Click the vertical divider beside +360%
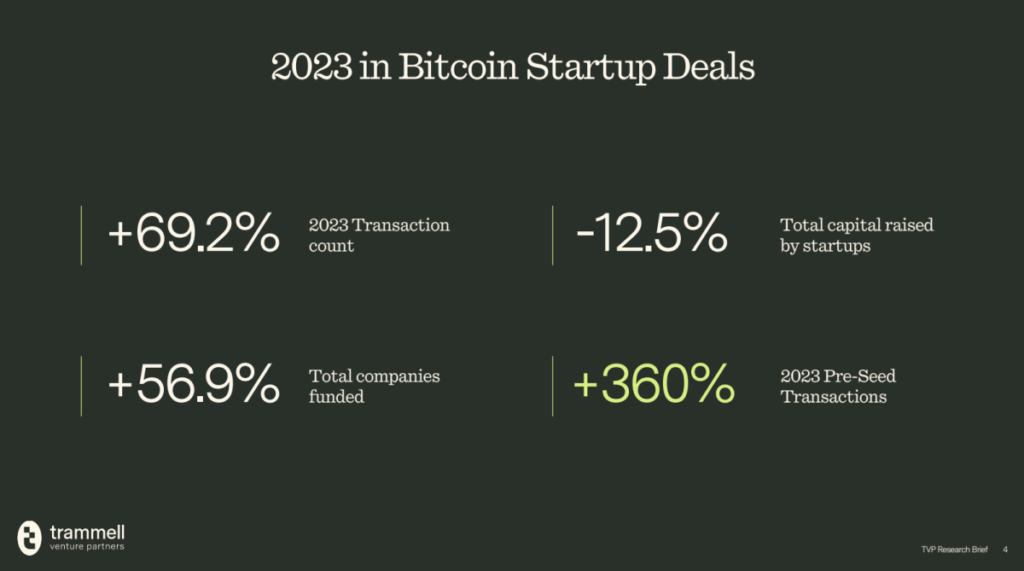The image size is (1024, 571). [x=552, y=386]
